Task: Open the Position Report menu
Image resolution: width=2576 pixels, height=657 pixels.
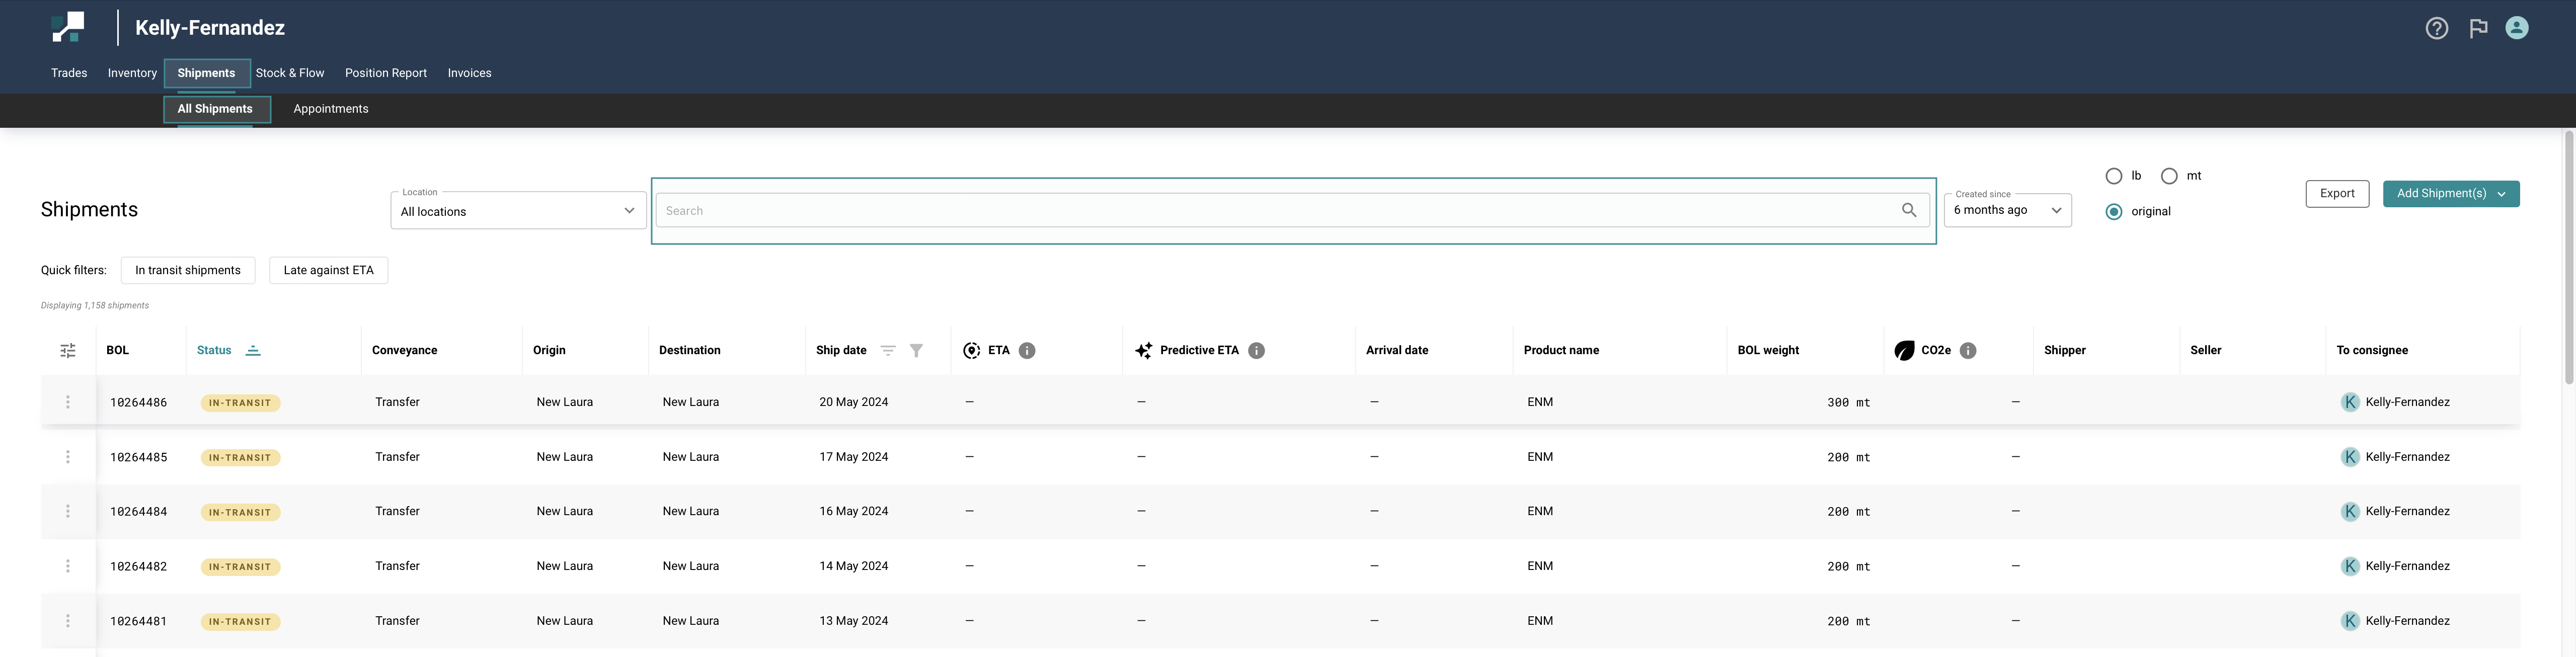Action: [385, 73]
